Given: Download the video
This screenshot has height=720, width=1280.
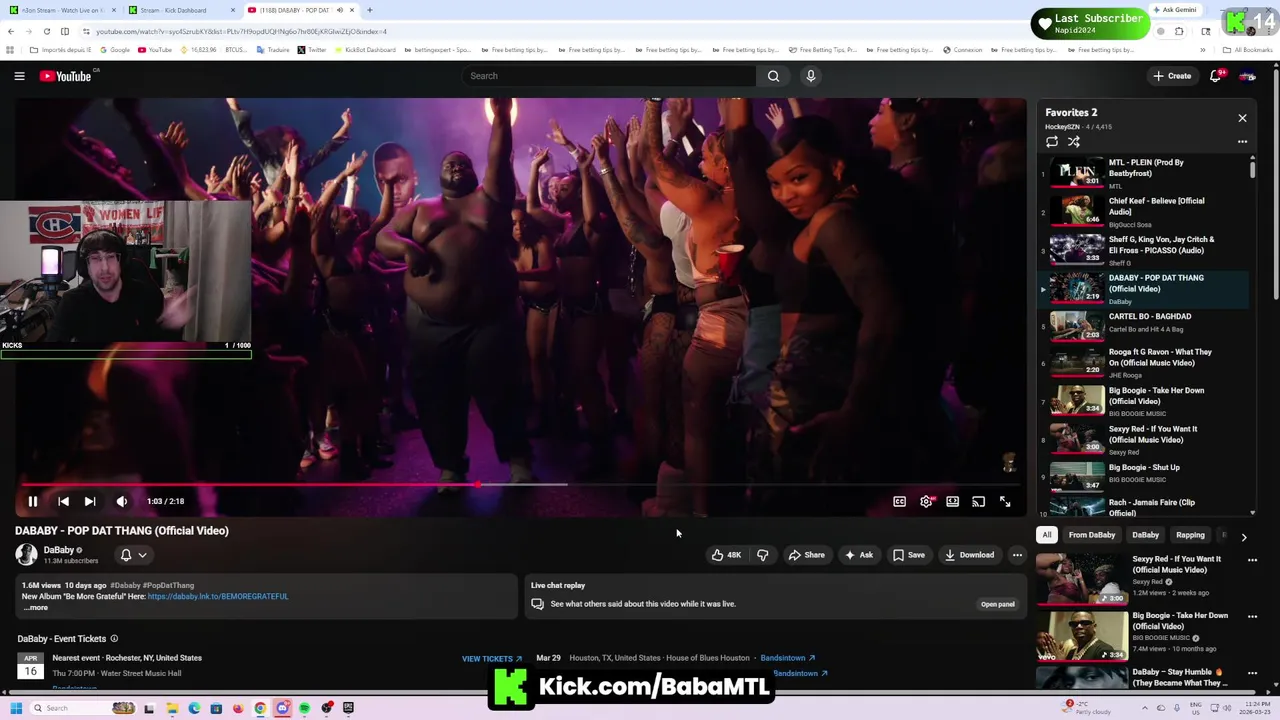Looking at the screenshot, I should click(969, 555).
